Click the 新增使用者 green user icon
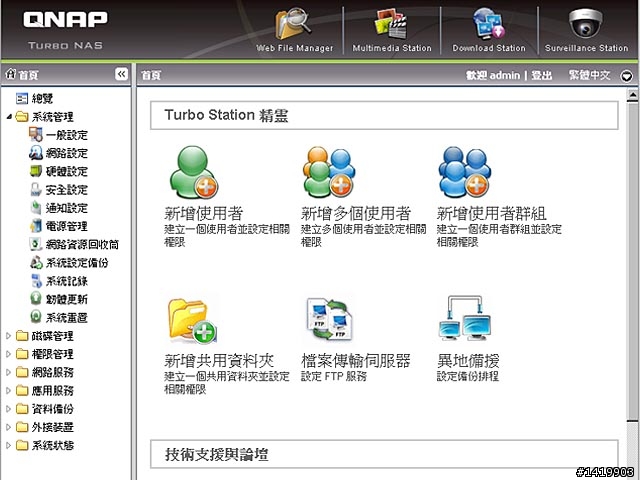640x480 pixels. coord(193,172)
